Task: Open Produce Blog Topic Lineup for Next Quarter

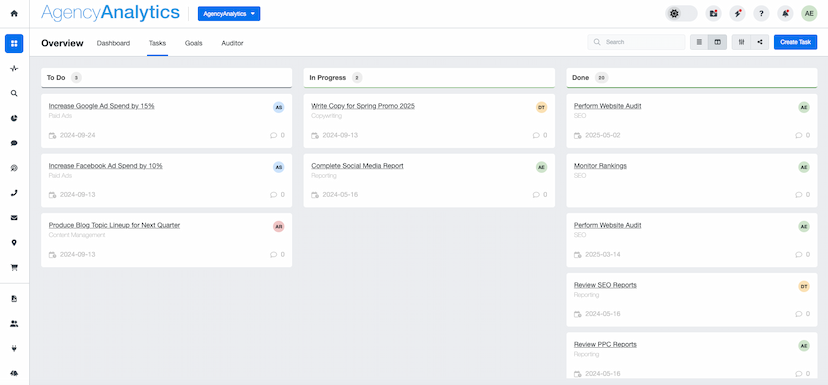Action: point(114,226)
